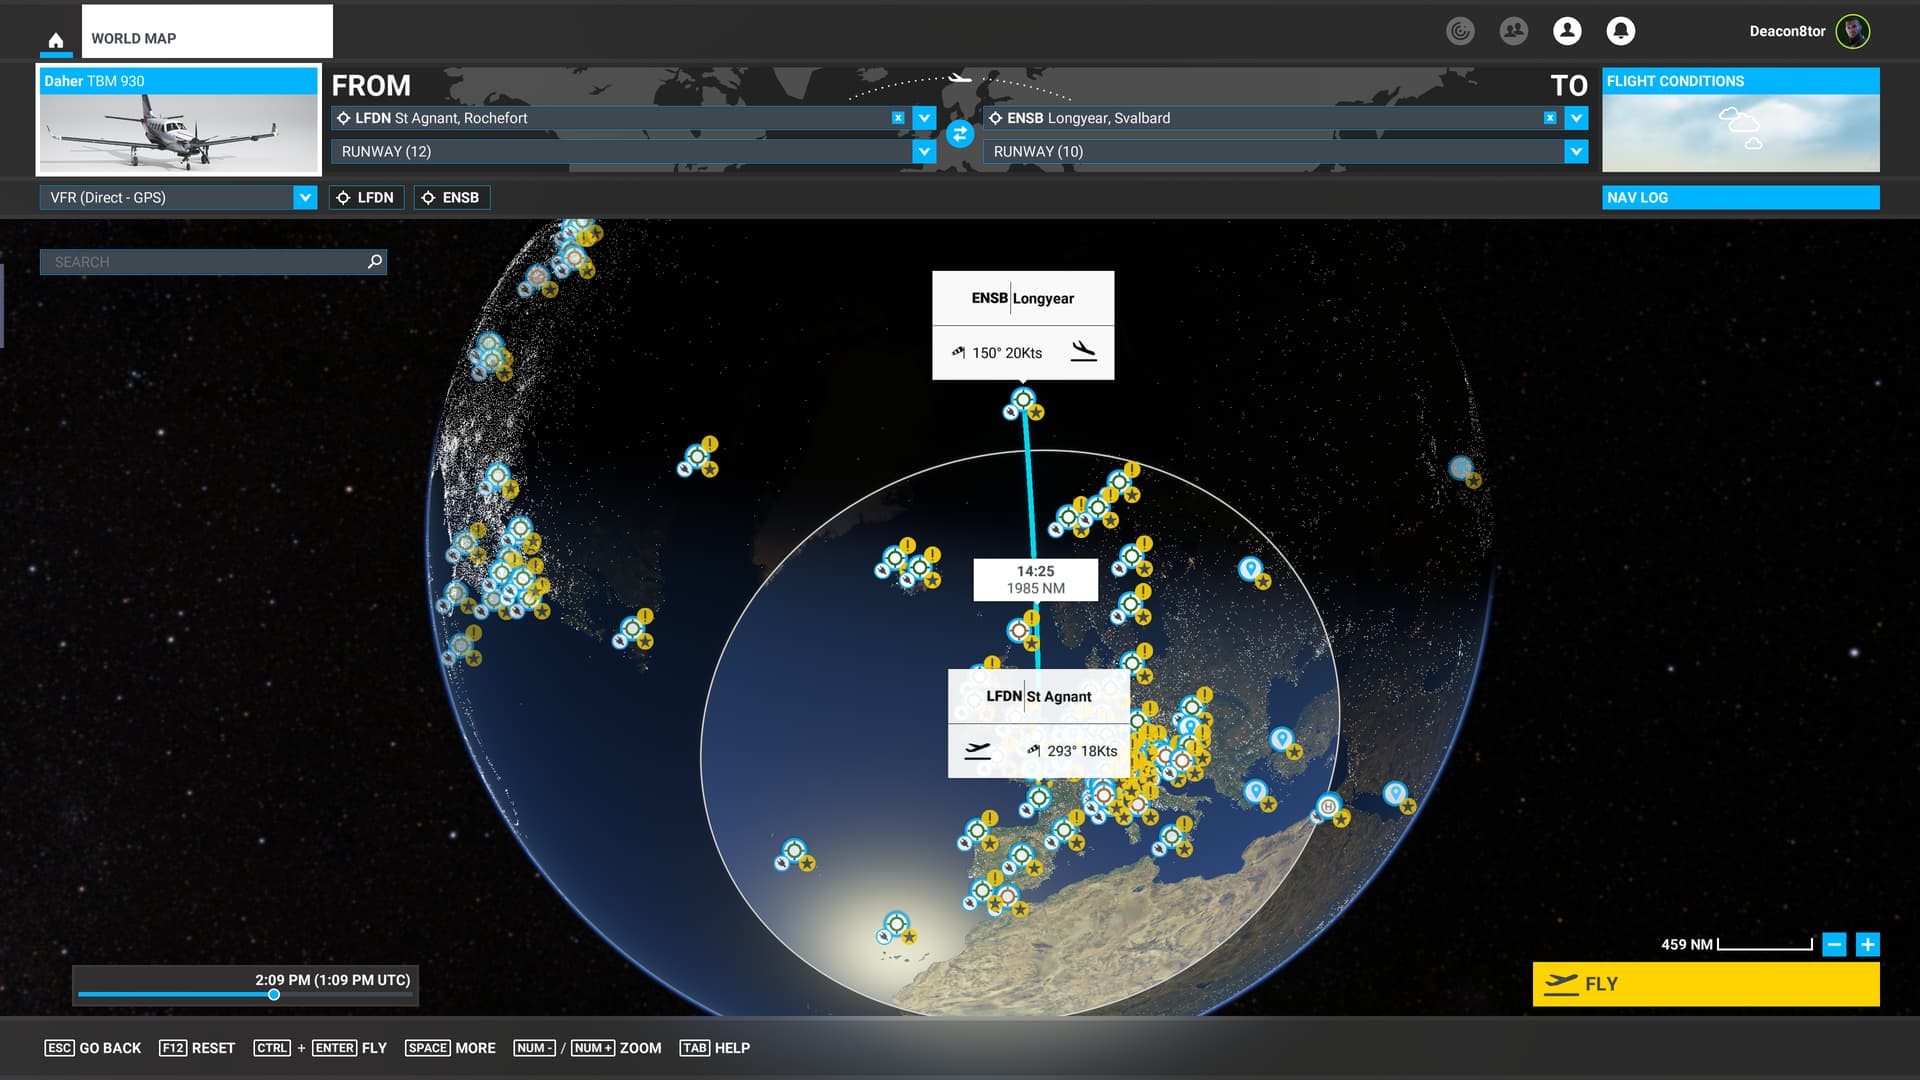Open the notifications bell icon
Image resolution: width=1920 pixels, height=1080 pixels.
(x=1620, y=31)
